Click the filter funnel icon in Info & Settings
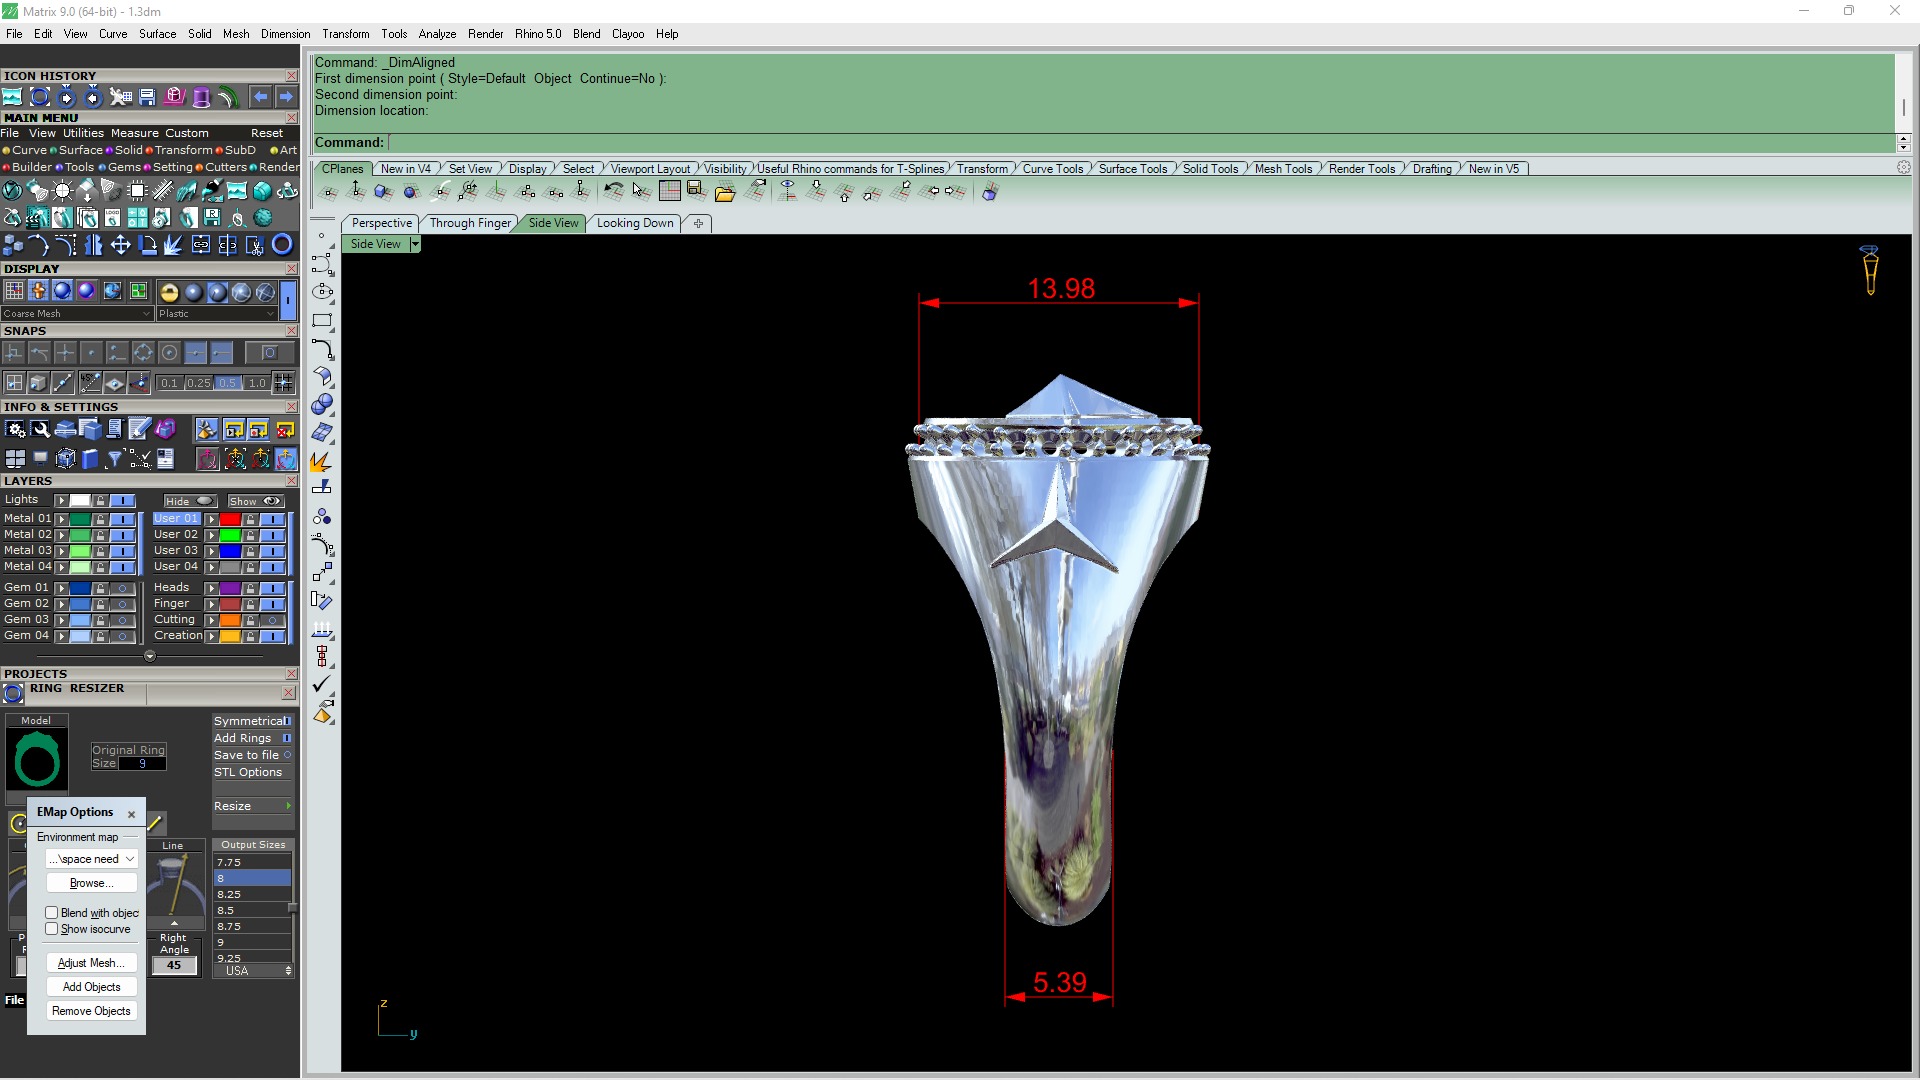Viewport: 1920px width, 1080px height. coord(115,459)
